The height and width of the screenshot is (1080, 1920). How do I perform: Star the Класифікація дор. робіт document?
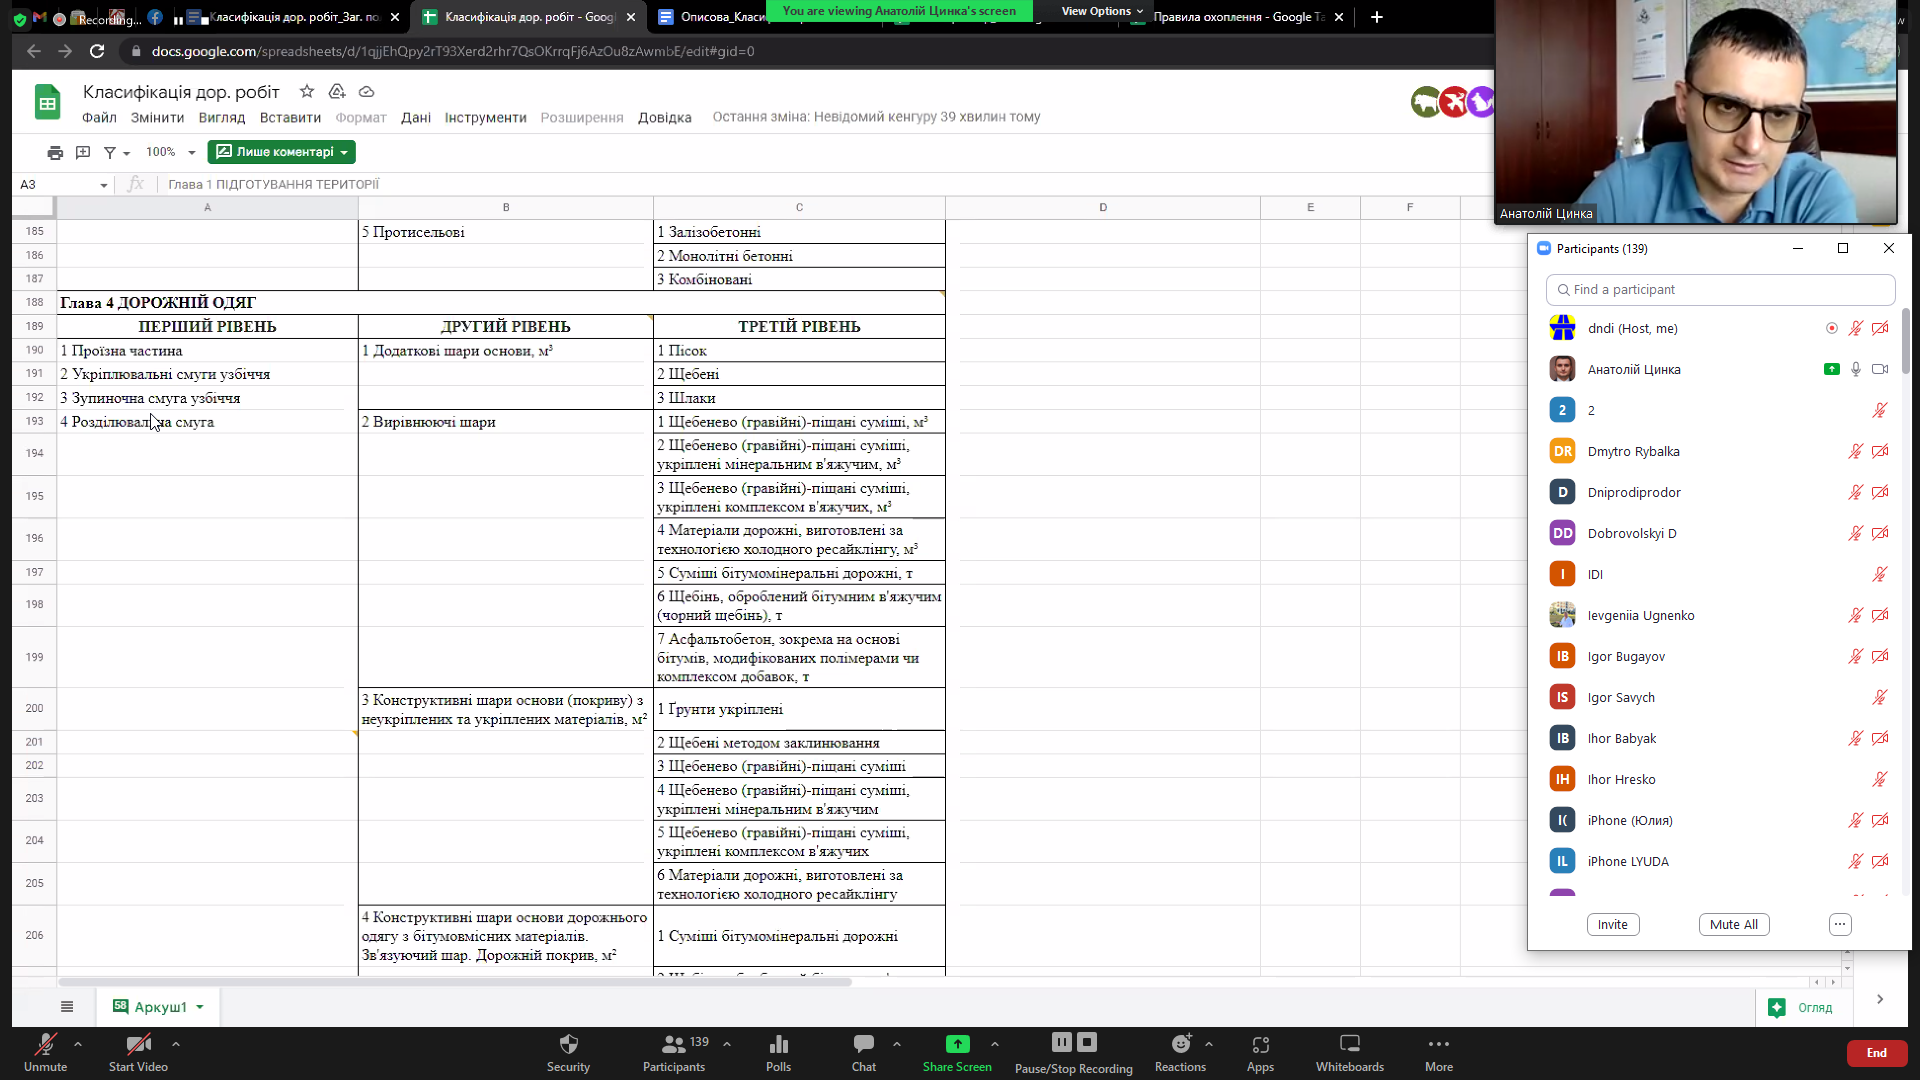(307, 91)
